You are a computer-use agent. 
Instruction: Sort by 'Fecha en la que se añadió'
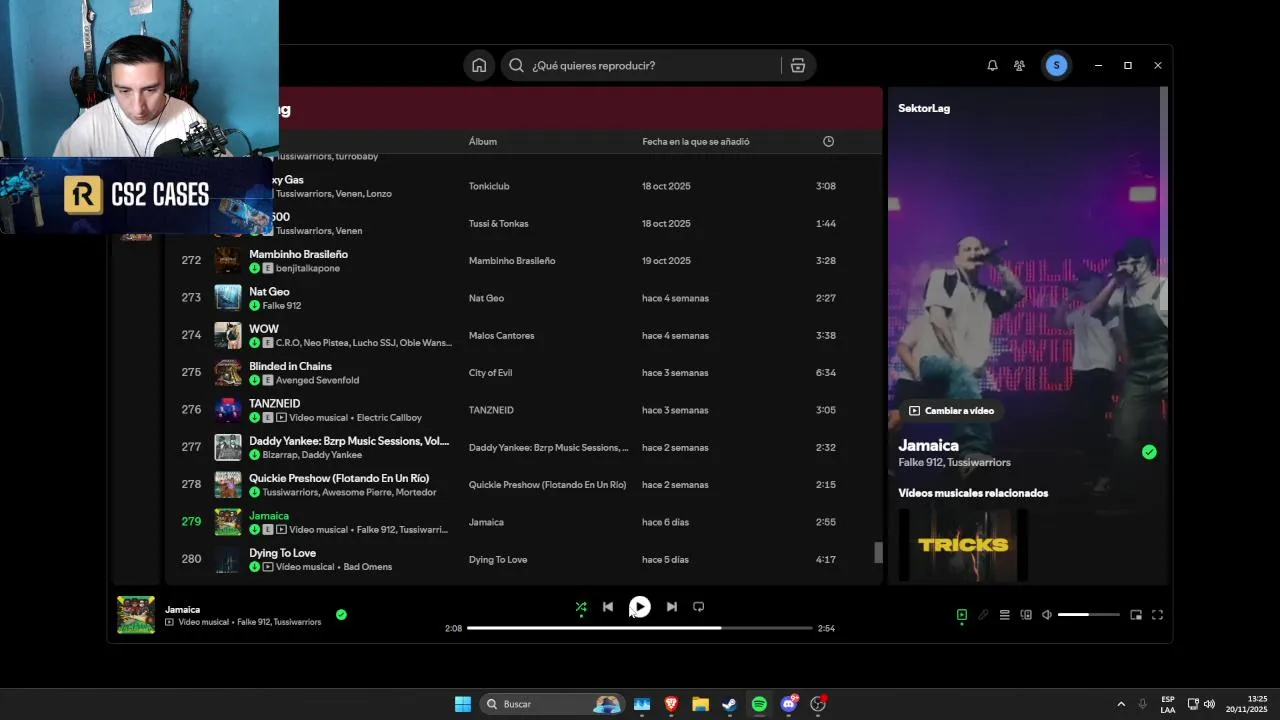[696, 142]
